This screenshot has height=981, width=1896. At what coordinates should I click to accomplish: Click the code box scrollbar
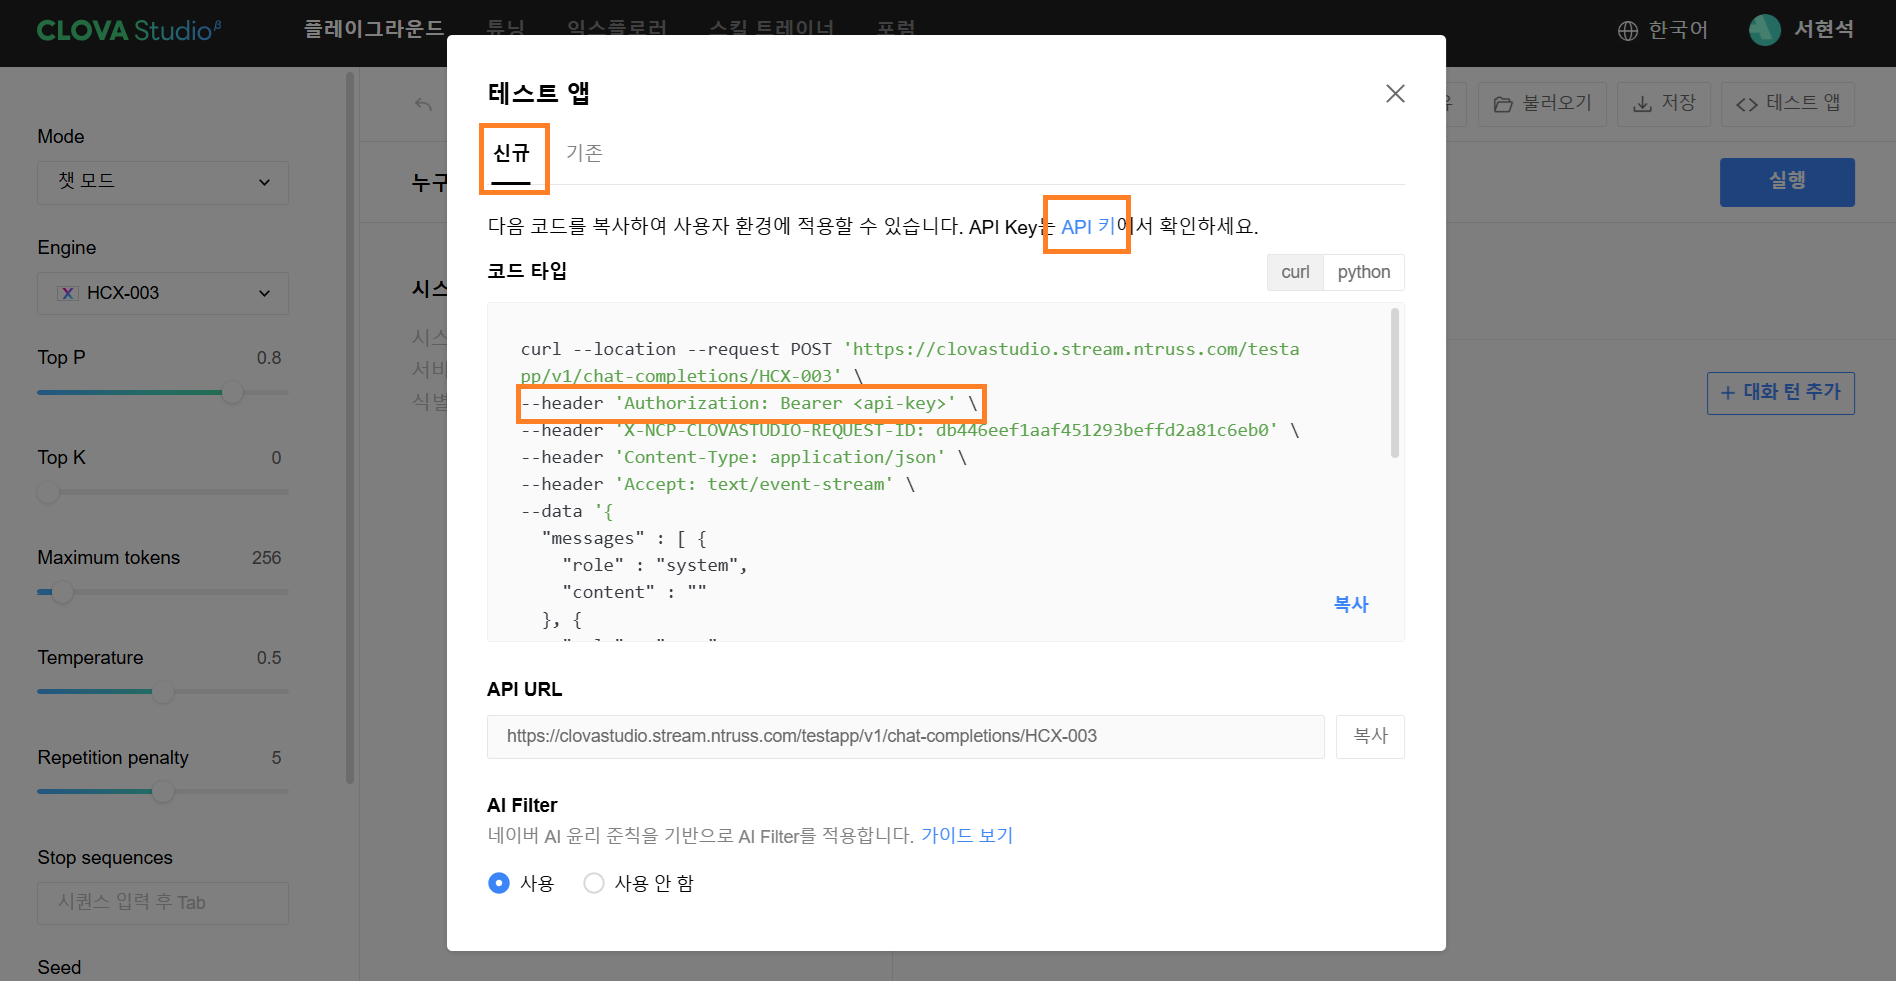coord(1394,383)
